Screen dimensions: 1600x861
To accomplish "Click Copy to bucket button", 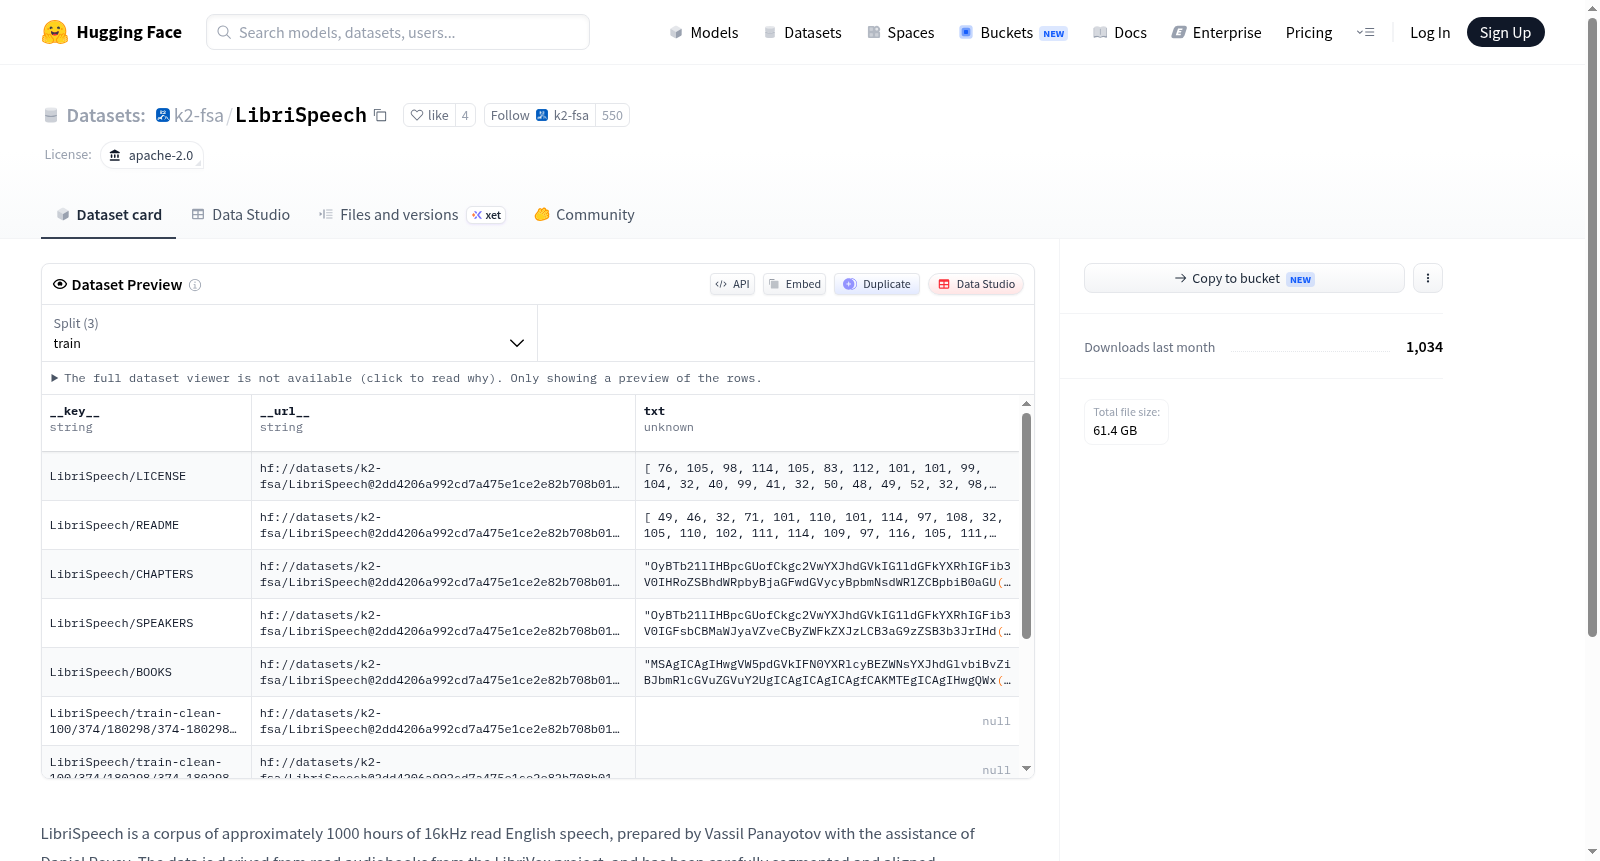I will click(x=1244, y=278).
